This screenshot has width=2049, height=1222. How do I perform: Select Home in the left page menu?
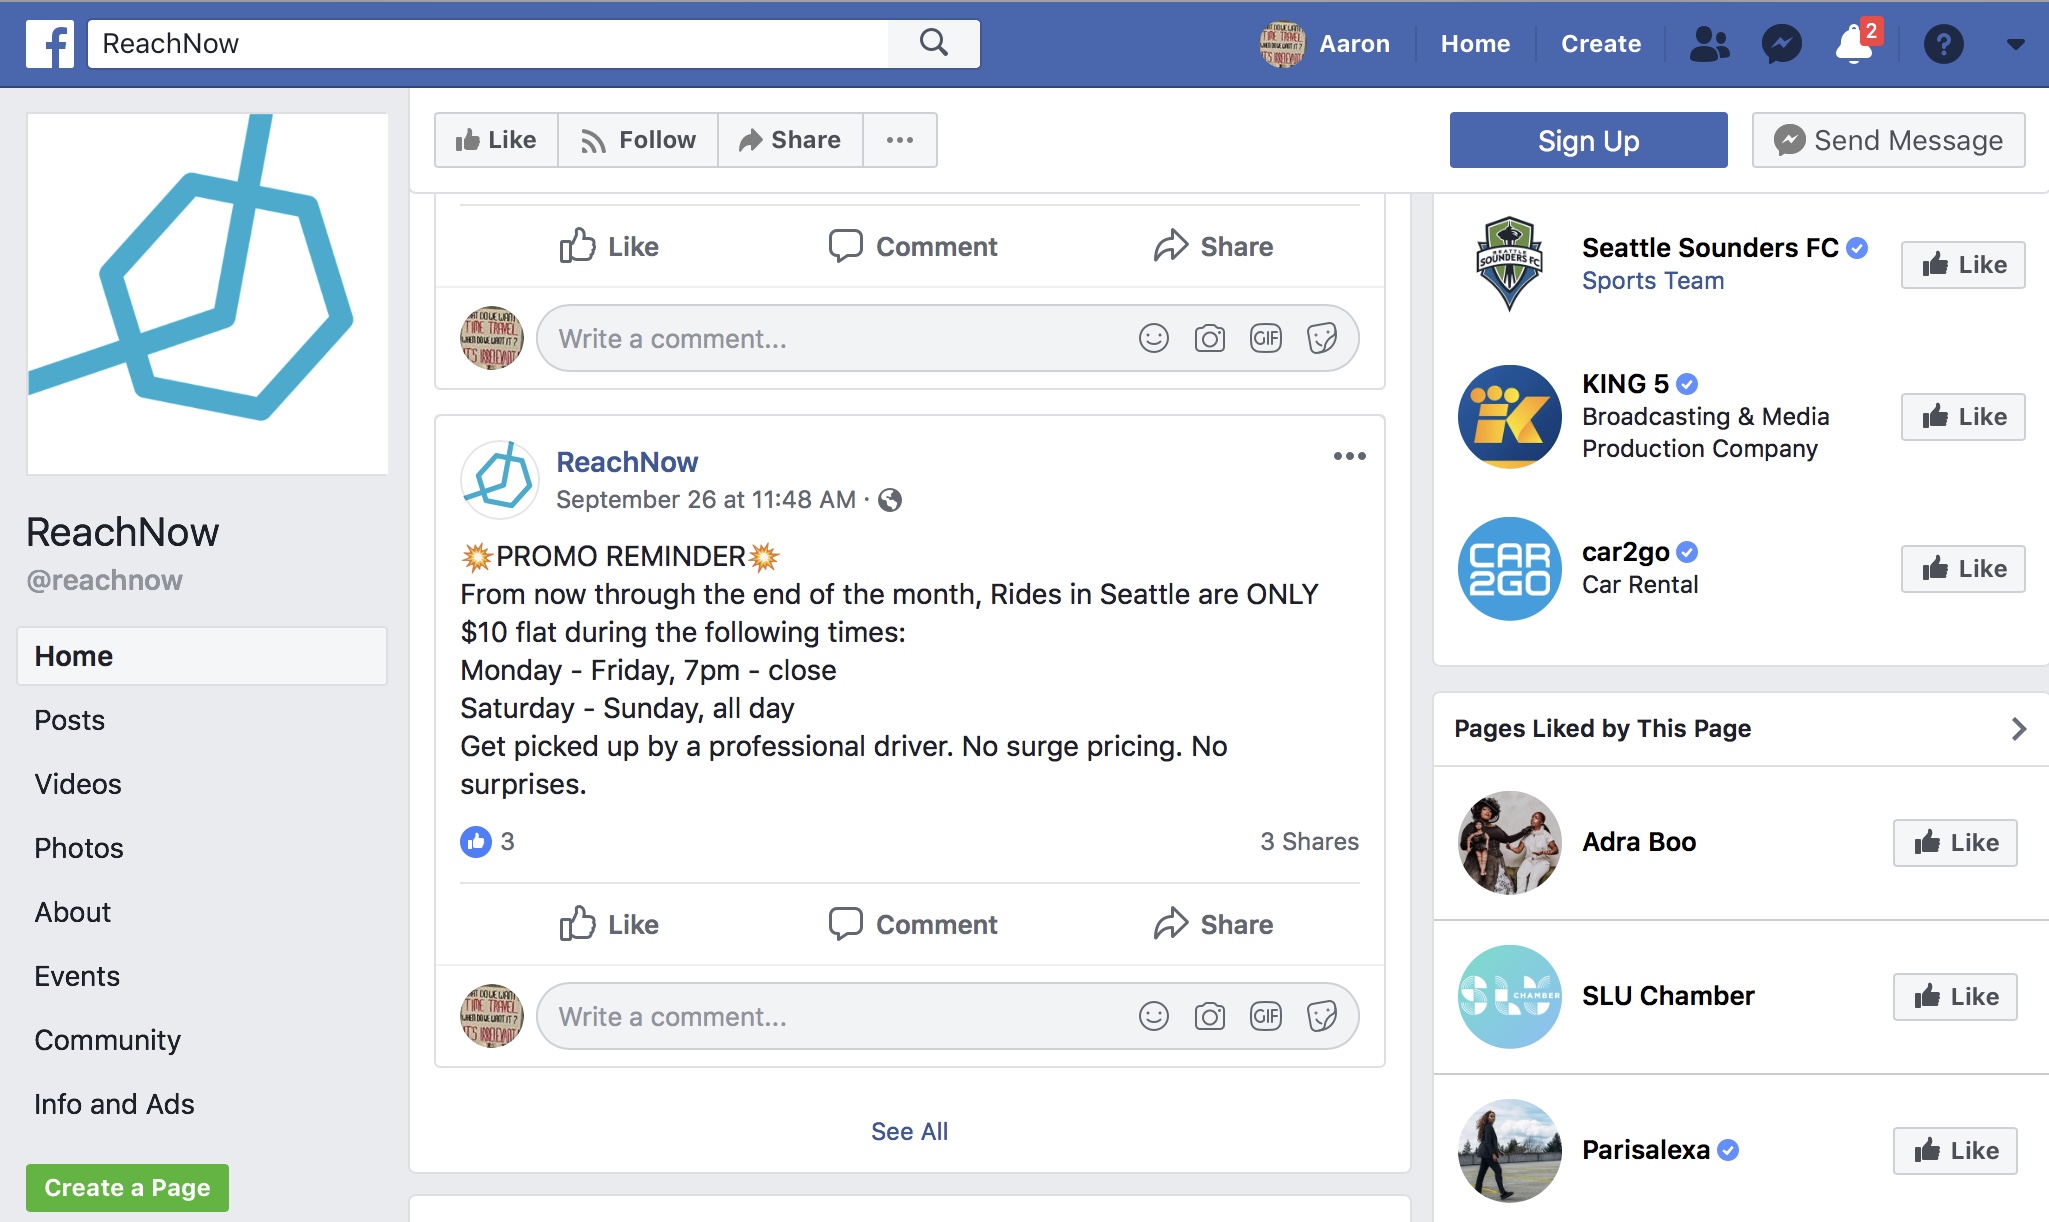pos(202,656)
